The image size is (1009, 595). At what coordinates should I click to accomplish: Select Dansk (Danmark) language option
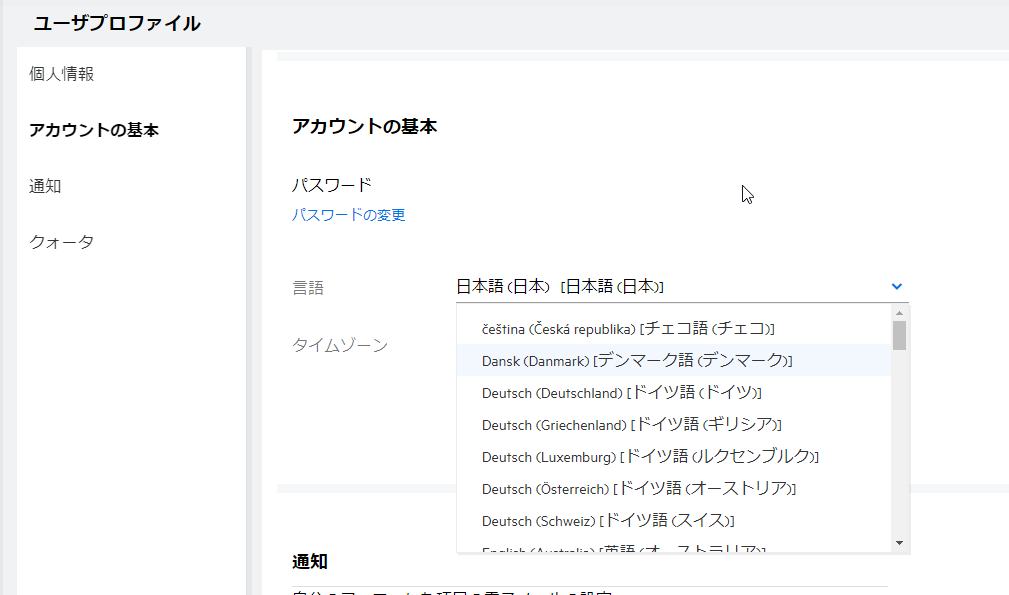[637, 360]
